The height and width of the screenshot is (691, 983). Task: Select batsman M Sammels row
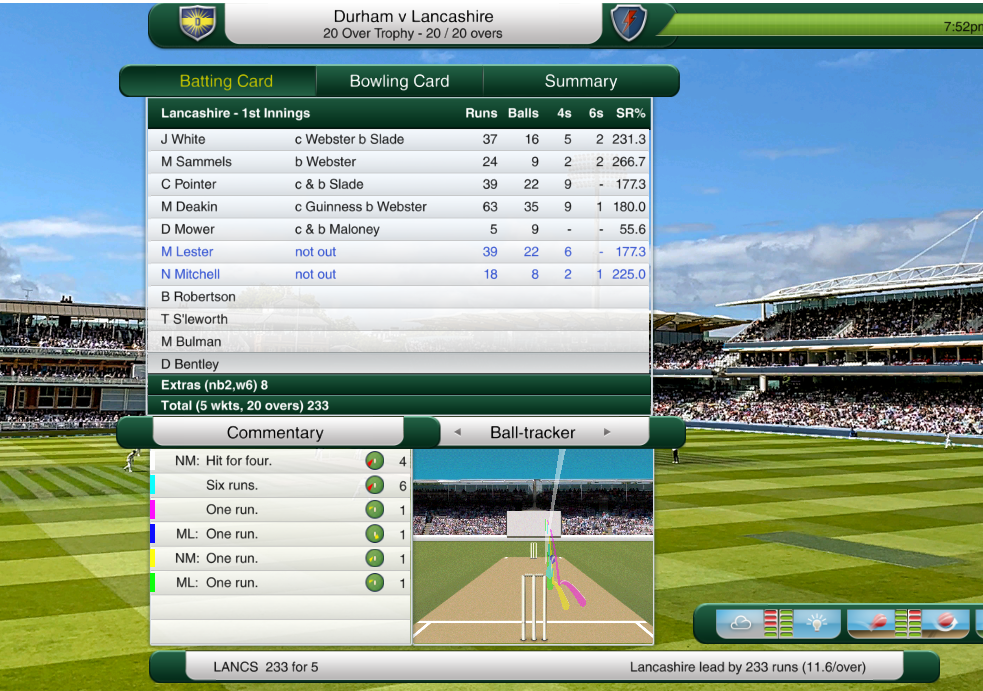(x=399, y=162)
